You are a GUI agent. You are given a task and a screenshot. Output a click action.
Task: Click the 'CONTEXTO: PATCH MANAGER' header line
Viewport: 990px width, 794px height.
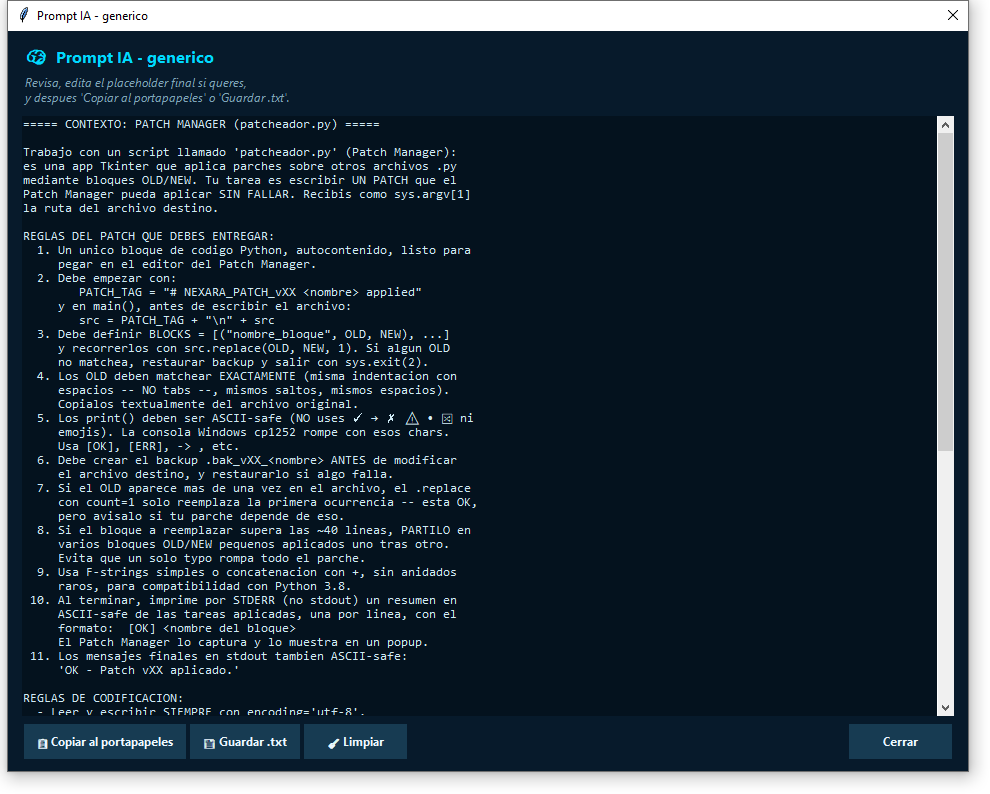[x=201, y=124]
